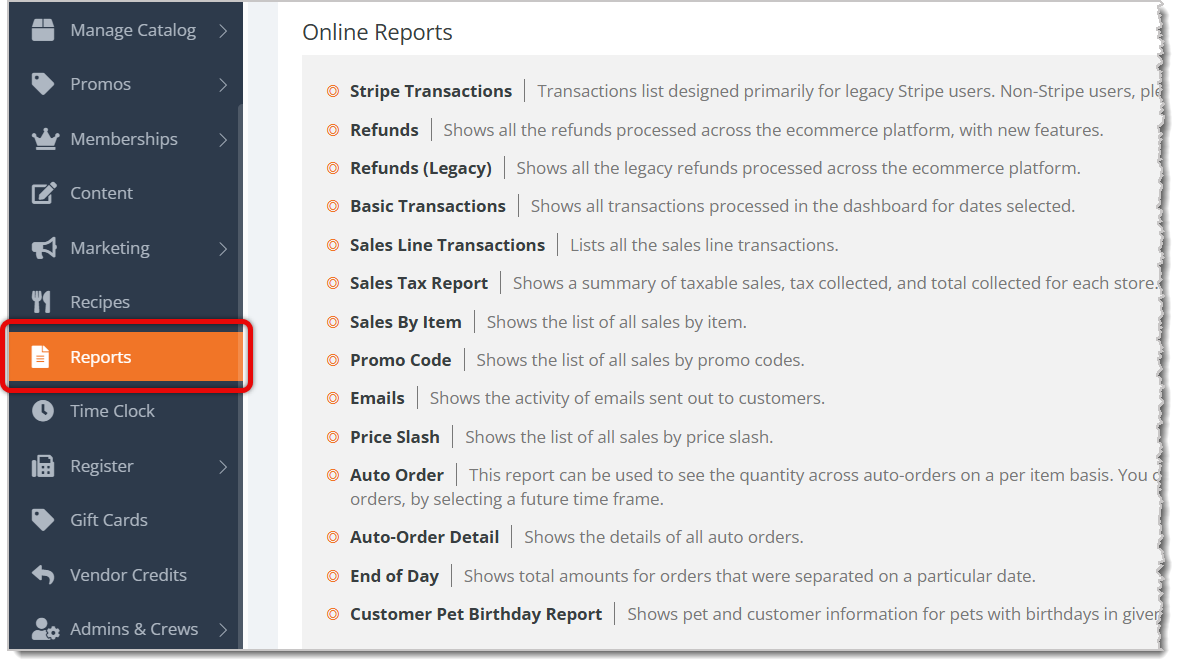
Task: Open the End of Day report
Action: pos(394,576)
